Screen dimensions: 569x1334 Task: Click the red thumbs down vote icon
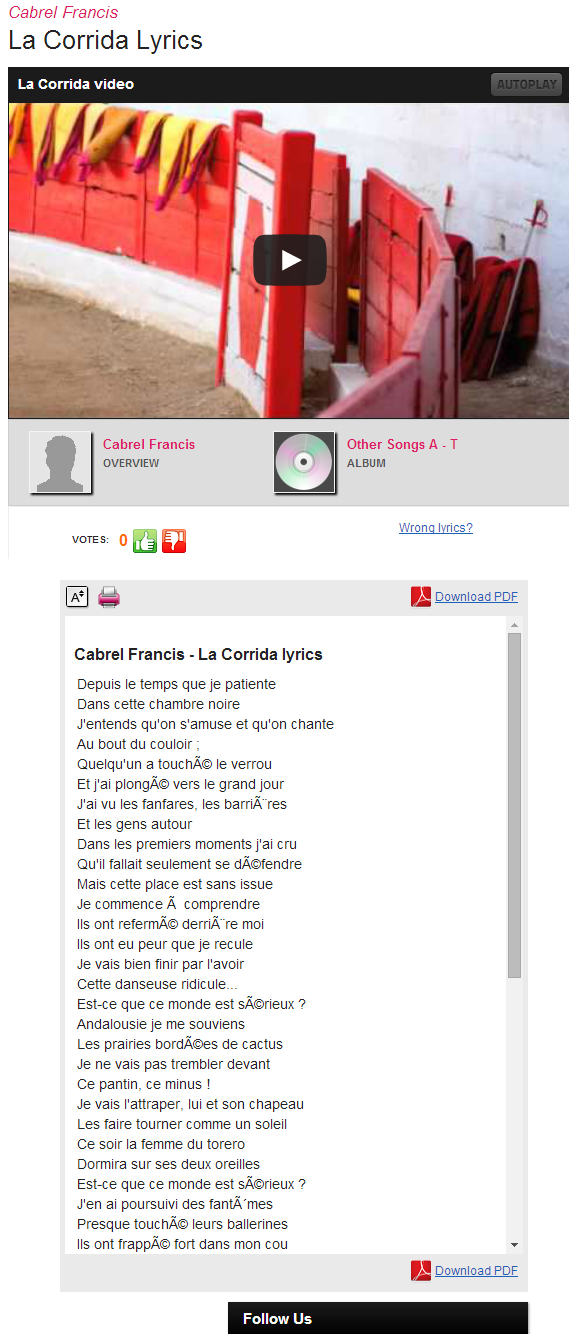[174, 541]
